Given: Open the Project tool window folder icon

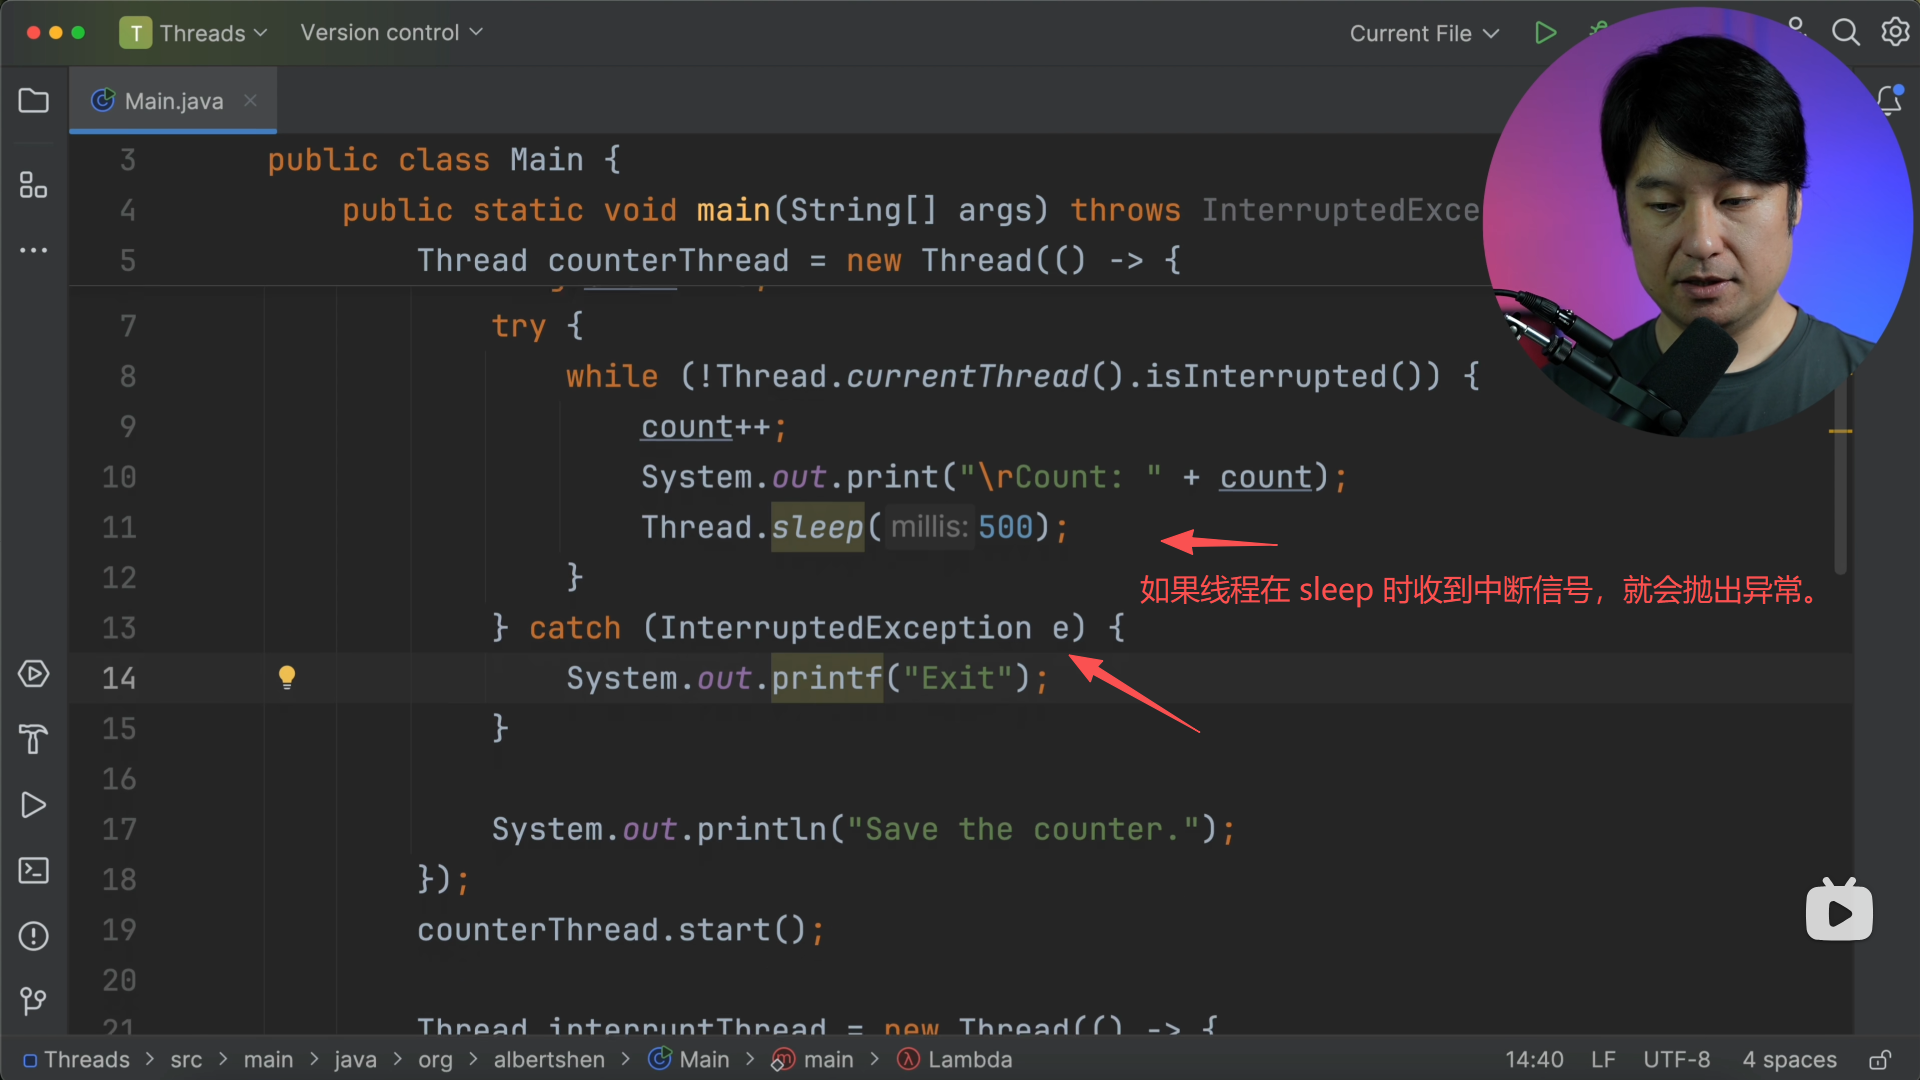Looking at the screenshot, I should click(x=34, y=101).
